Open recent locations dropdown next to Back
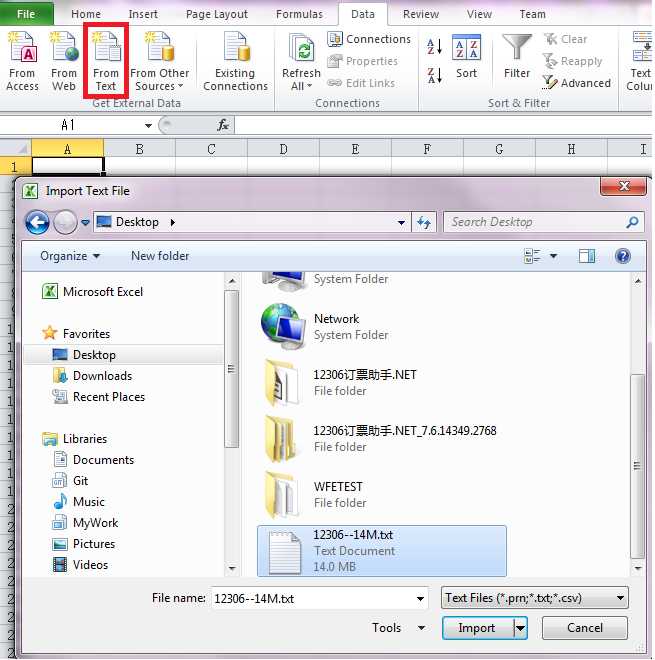Viewport: 655px width, 660px height. (x=85, y=222)
